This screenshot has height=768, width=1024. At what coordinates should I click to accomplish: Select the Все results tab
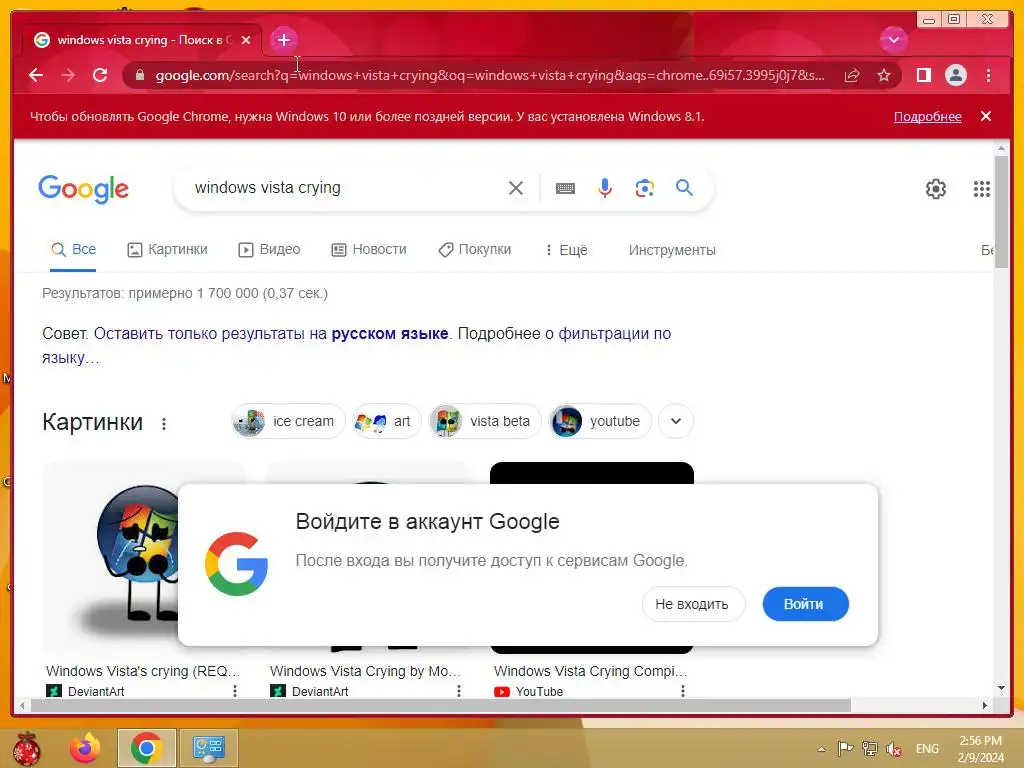point(74,249)
